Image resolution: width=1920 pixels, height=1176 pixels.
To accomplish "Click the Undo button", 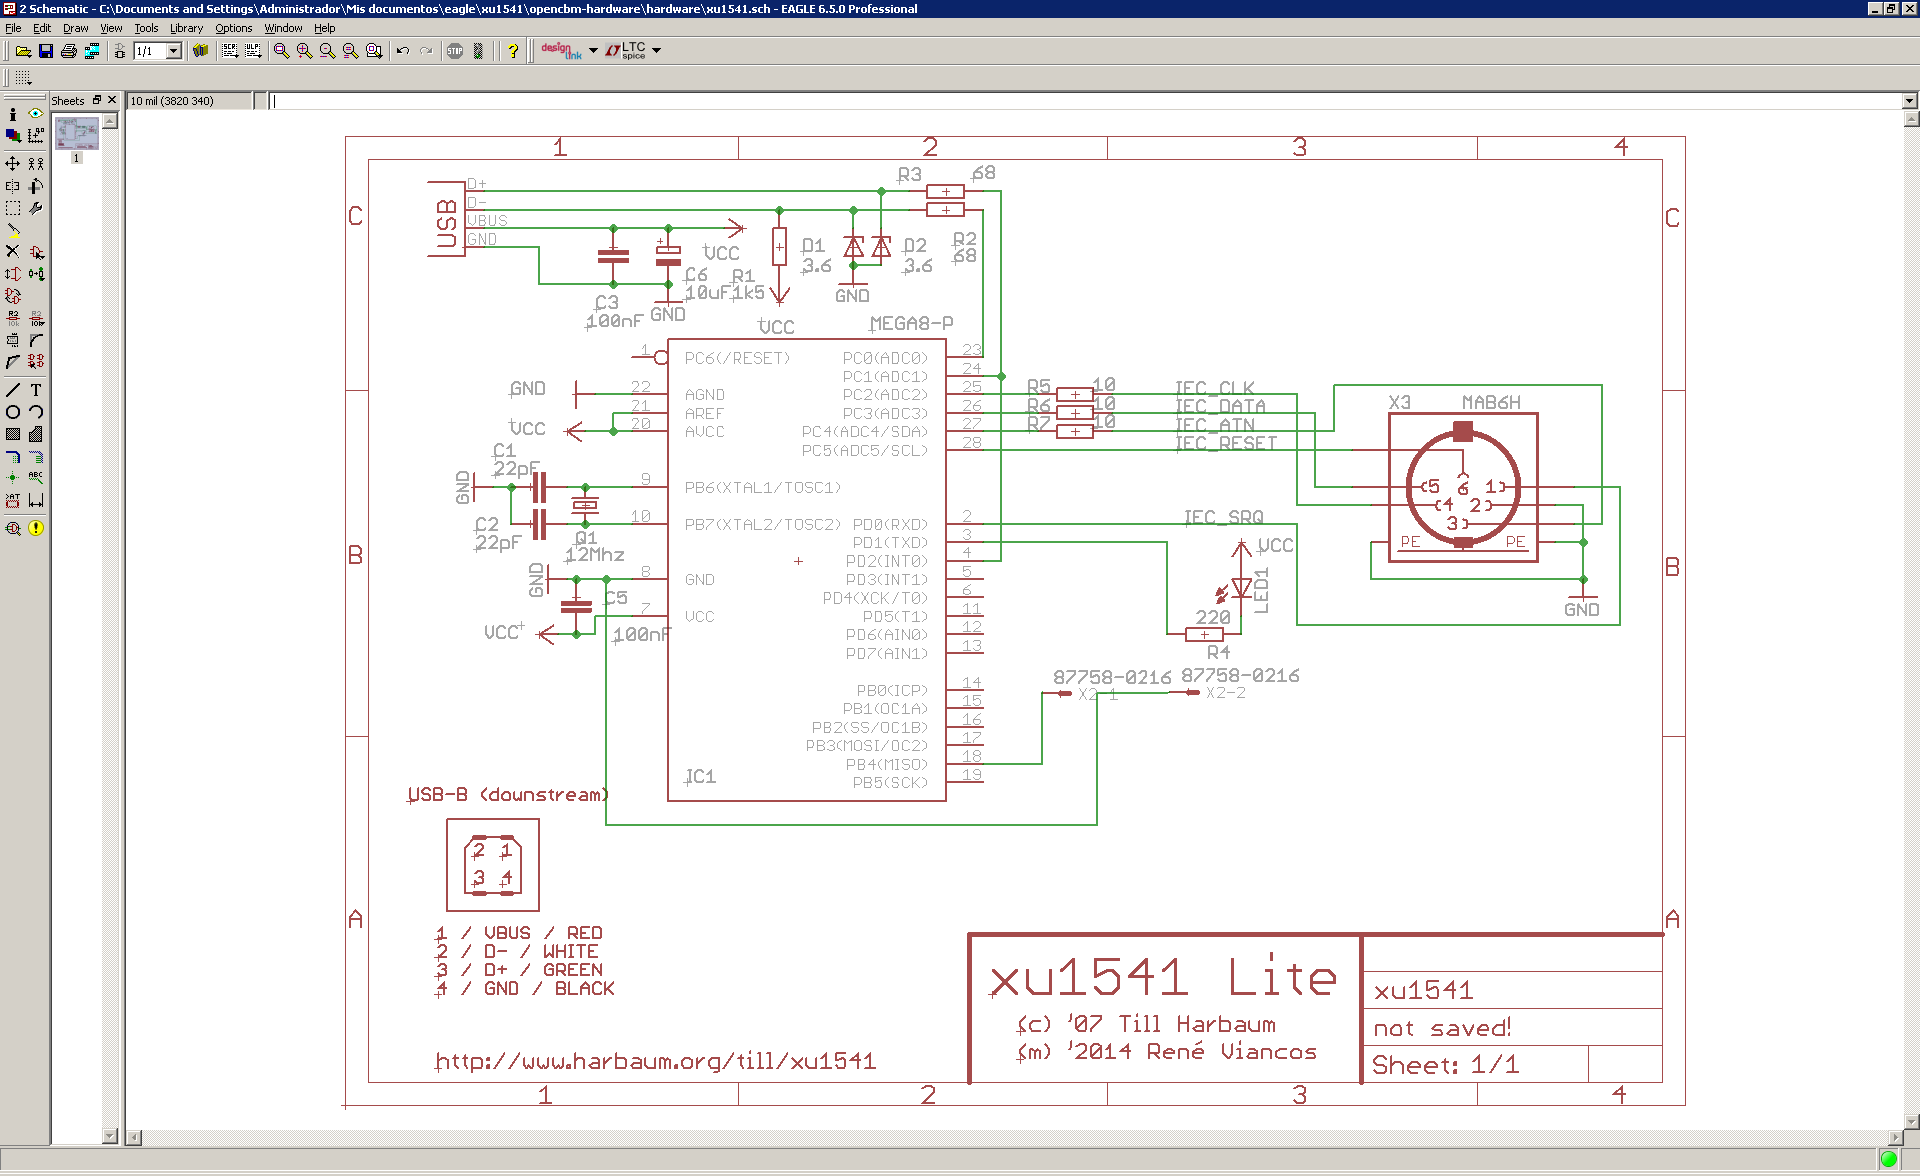I will tap(403, 51).
